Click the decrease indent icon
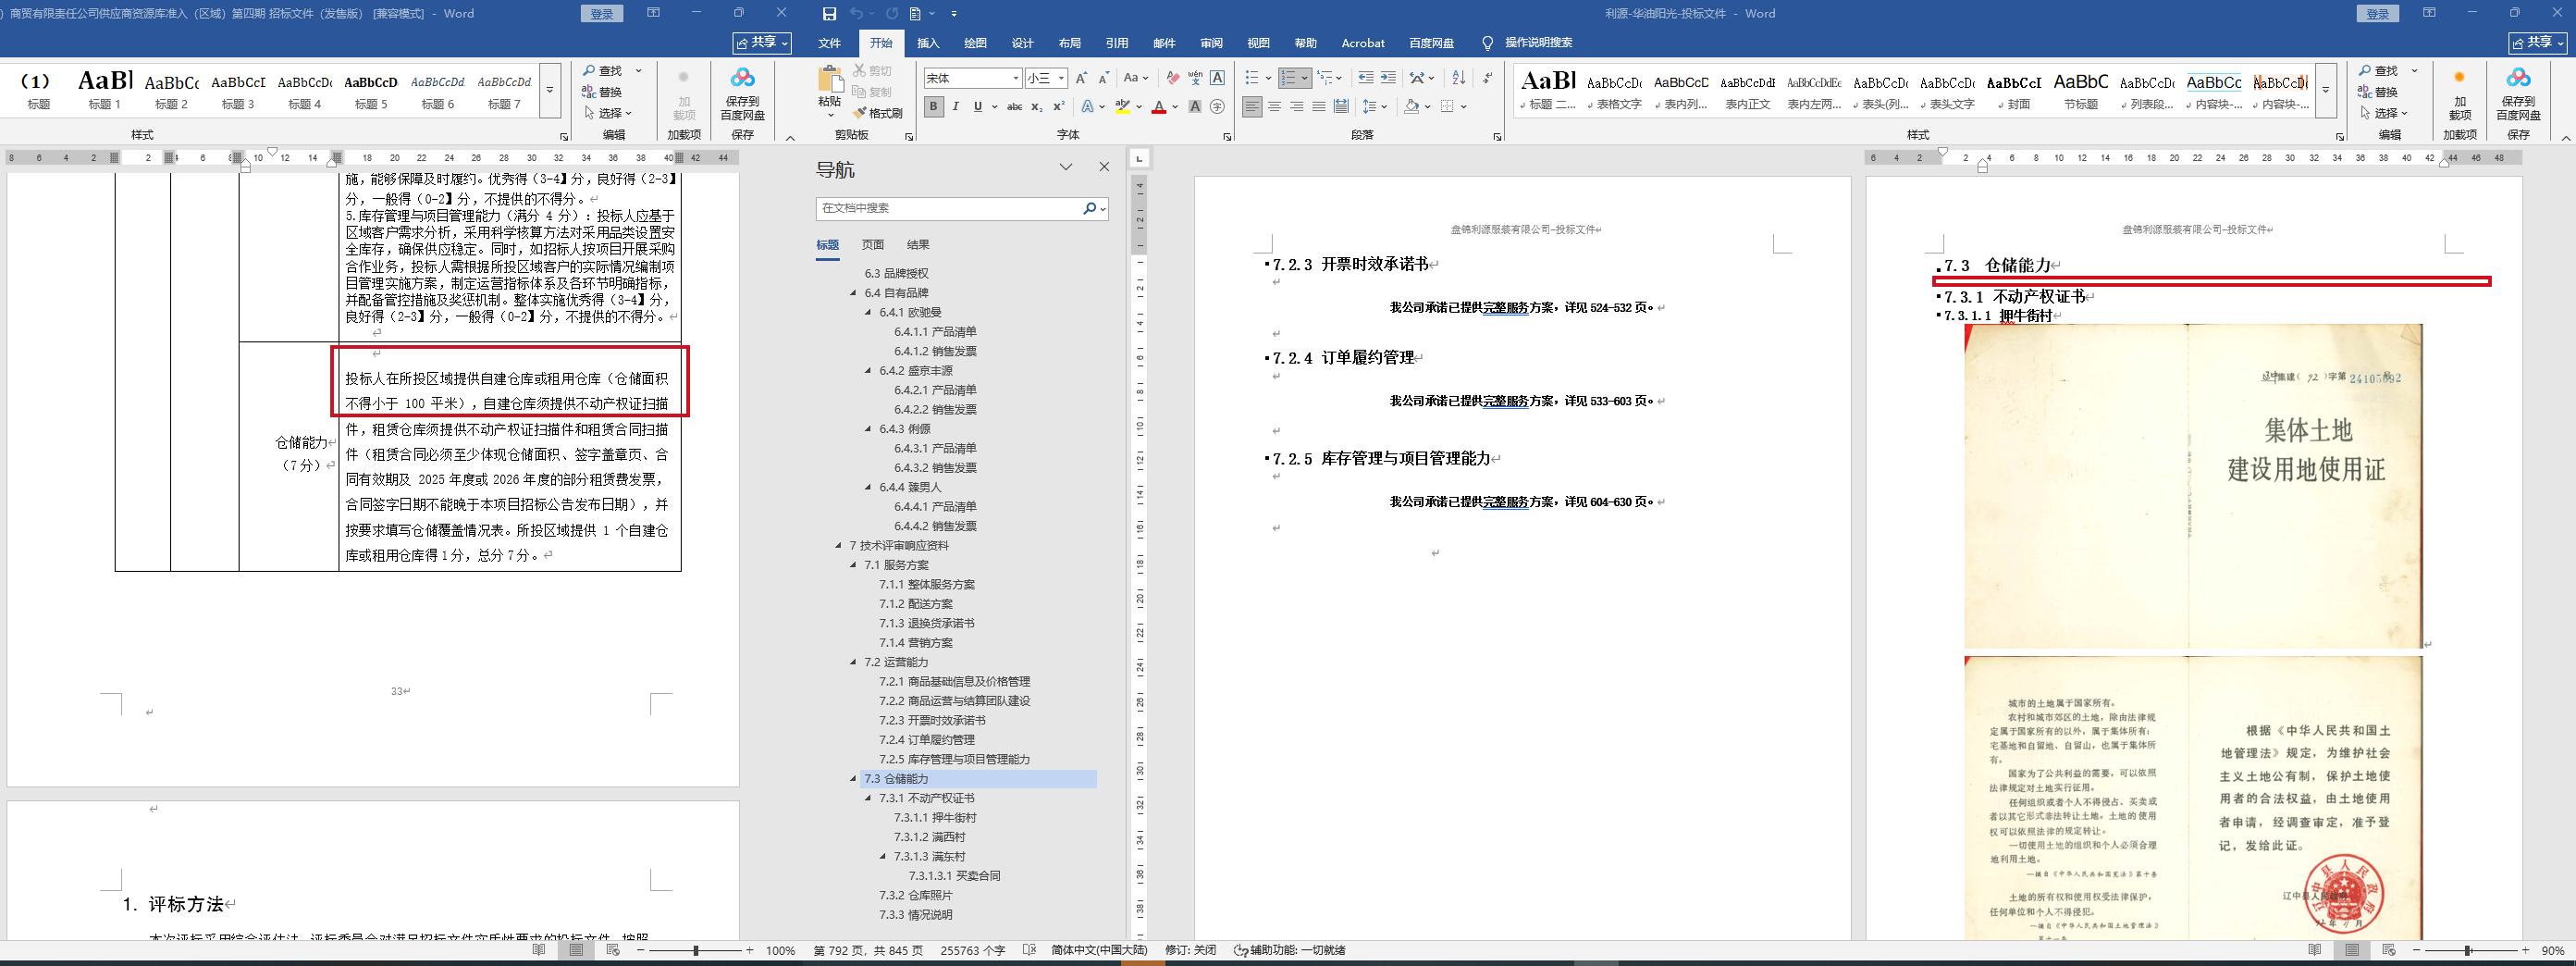This screenshot has height=966, width=2576. [x=1366, y=78]
